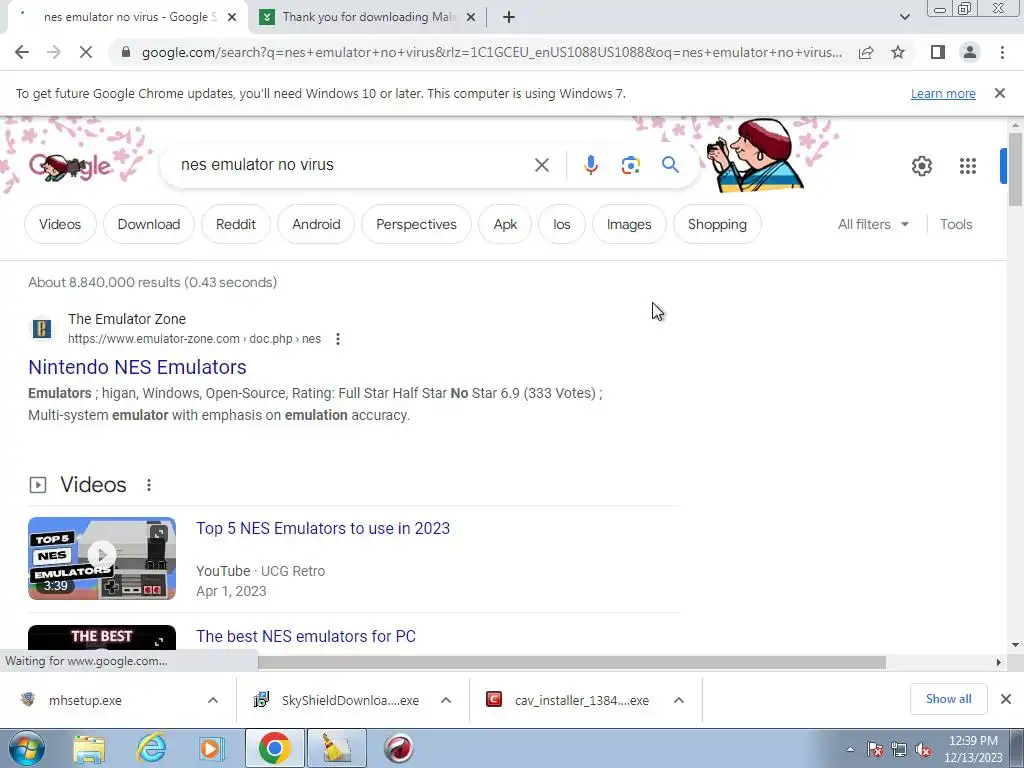Click the vertical page scrollbar thumb

point(1015,168)
